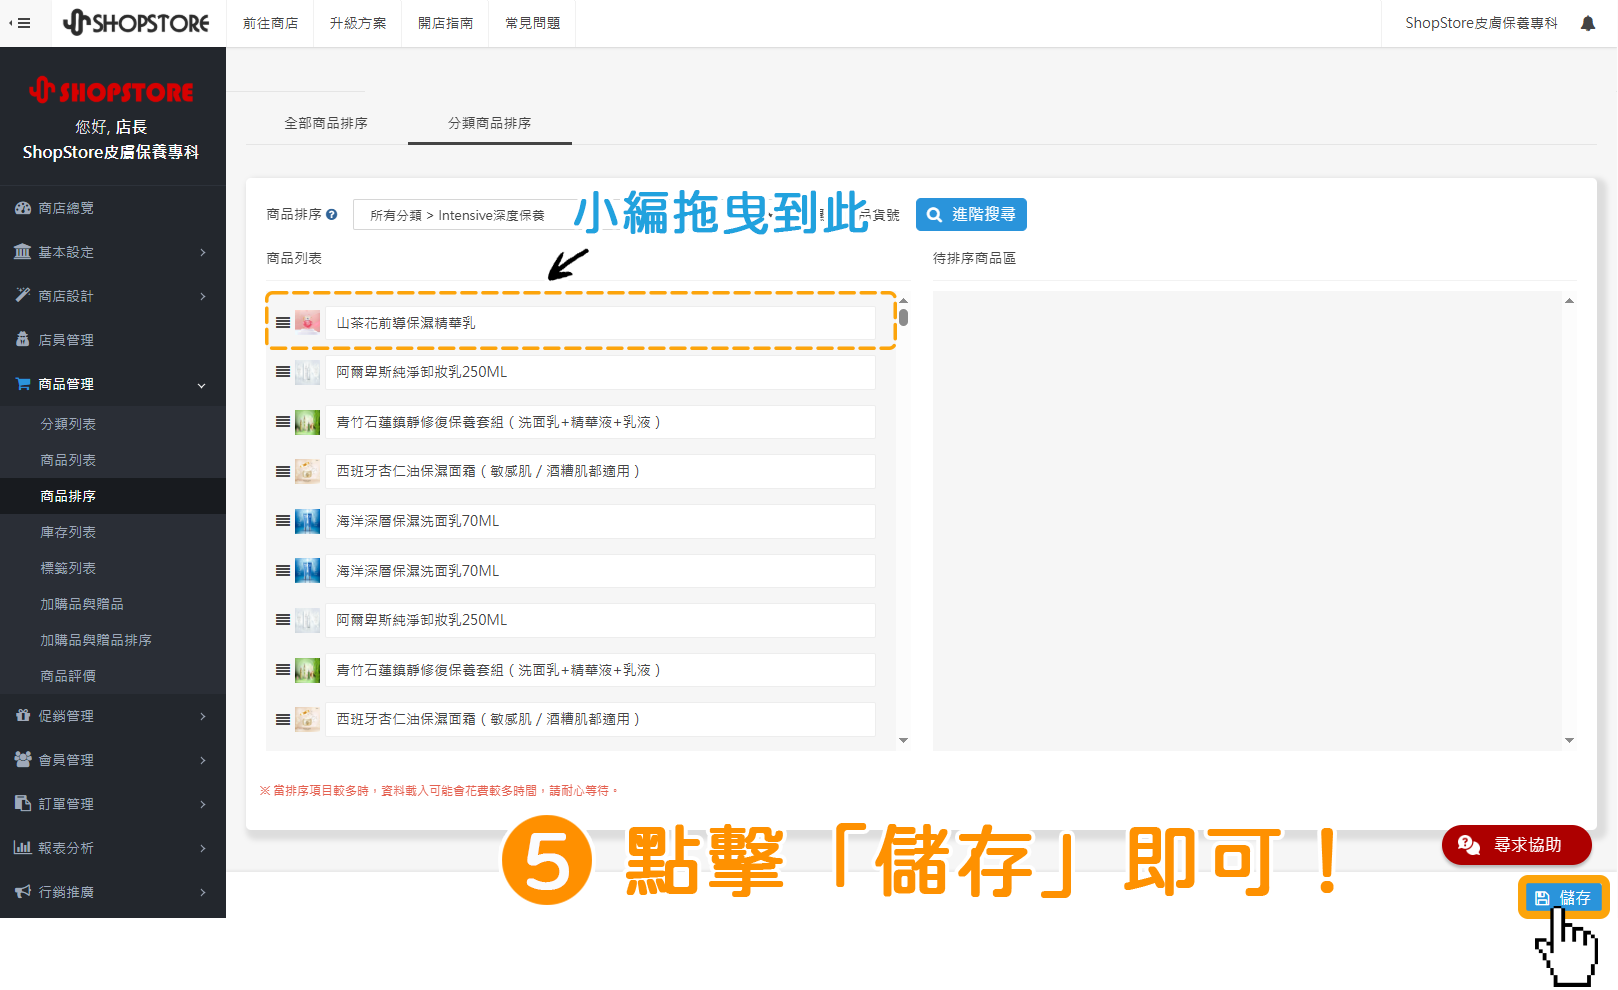
Task: Click the dashboard icon next to 商店總覽
Action: [23, 208]
